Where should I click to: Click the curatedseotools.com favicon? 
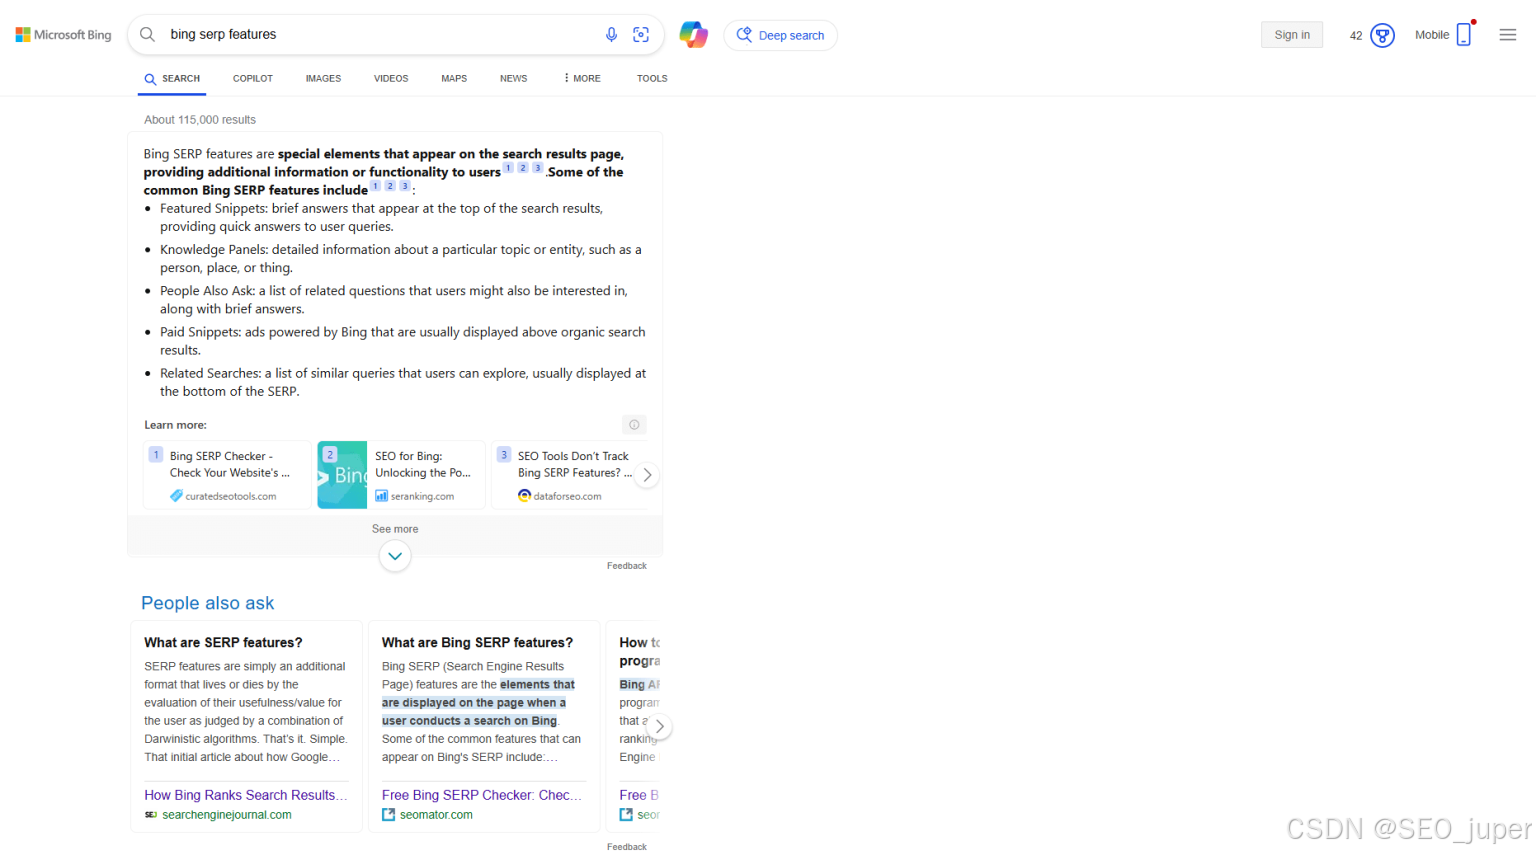coord(176,496)
